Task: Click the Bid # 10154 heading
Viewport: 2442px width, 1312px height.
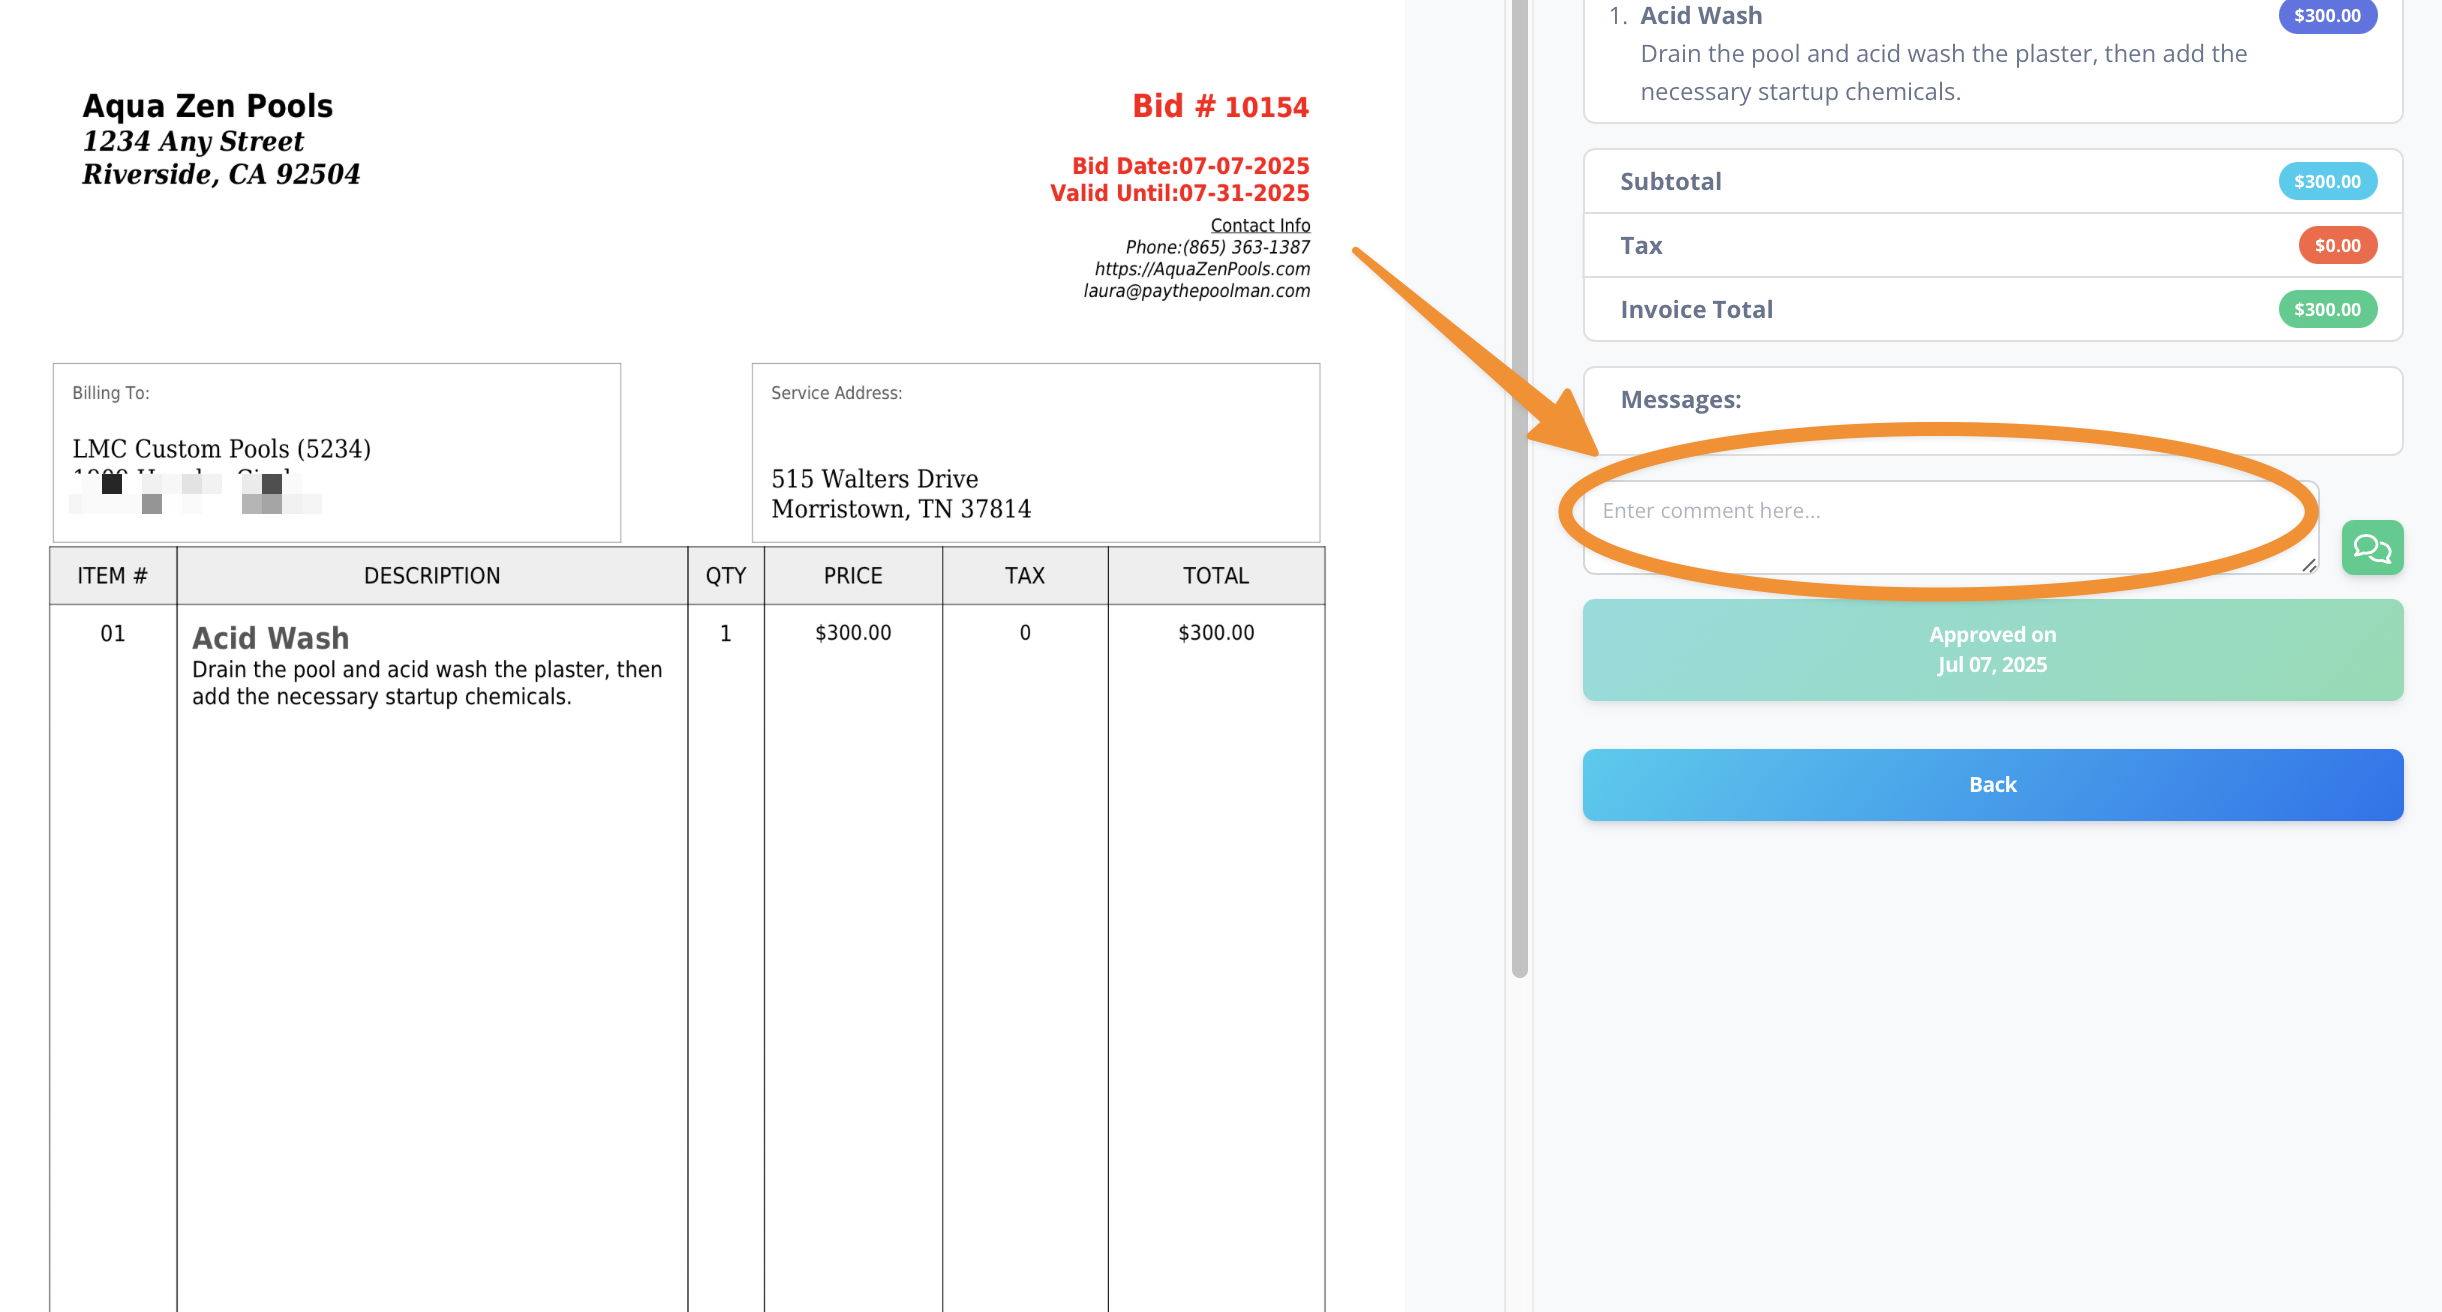Action: pyautogui.click(x=1219, y=106)
